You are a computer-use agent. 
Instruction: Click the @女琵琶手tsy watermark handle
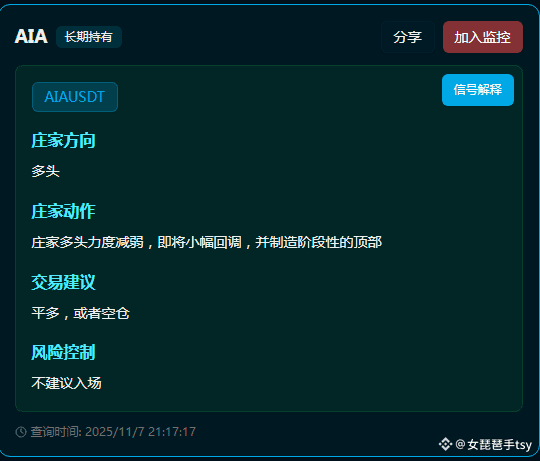(x=494, y=444)
